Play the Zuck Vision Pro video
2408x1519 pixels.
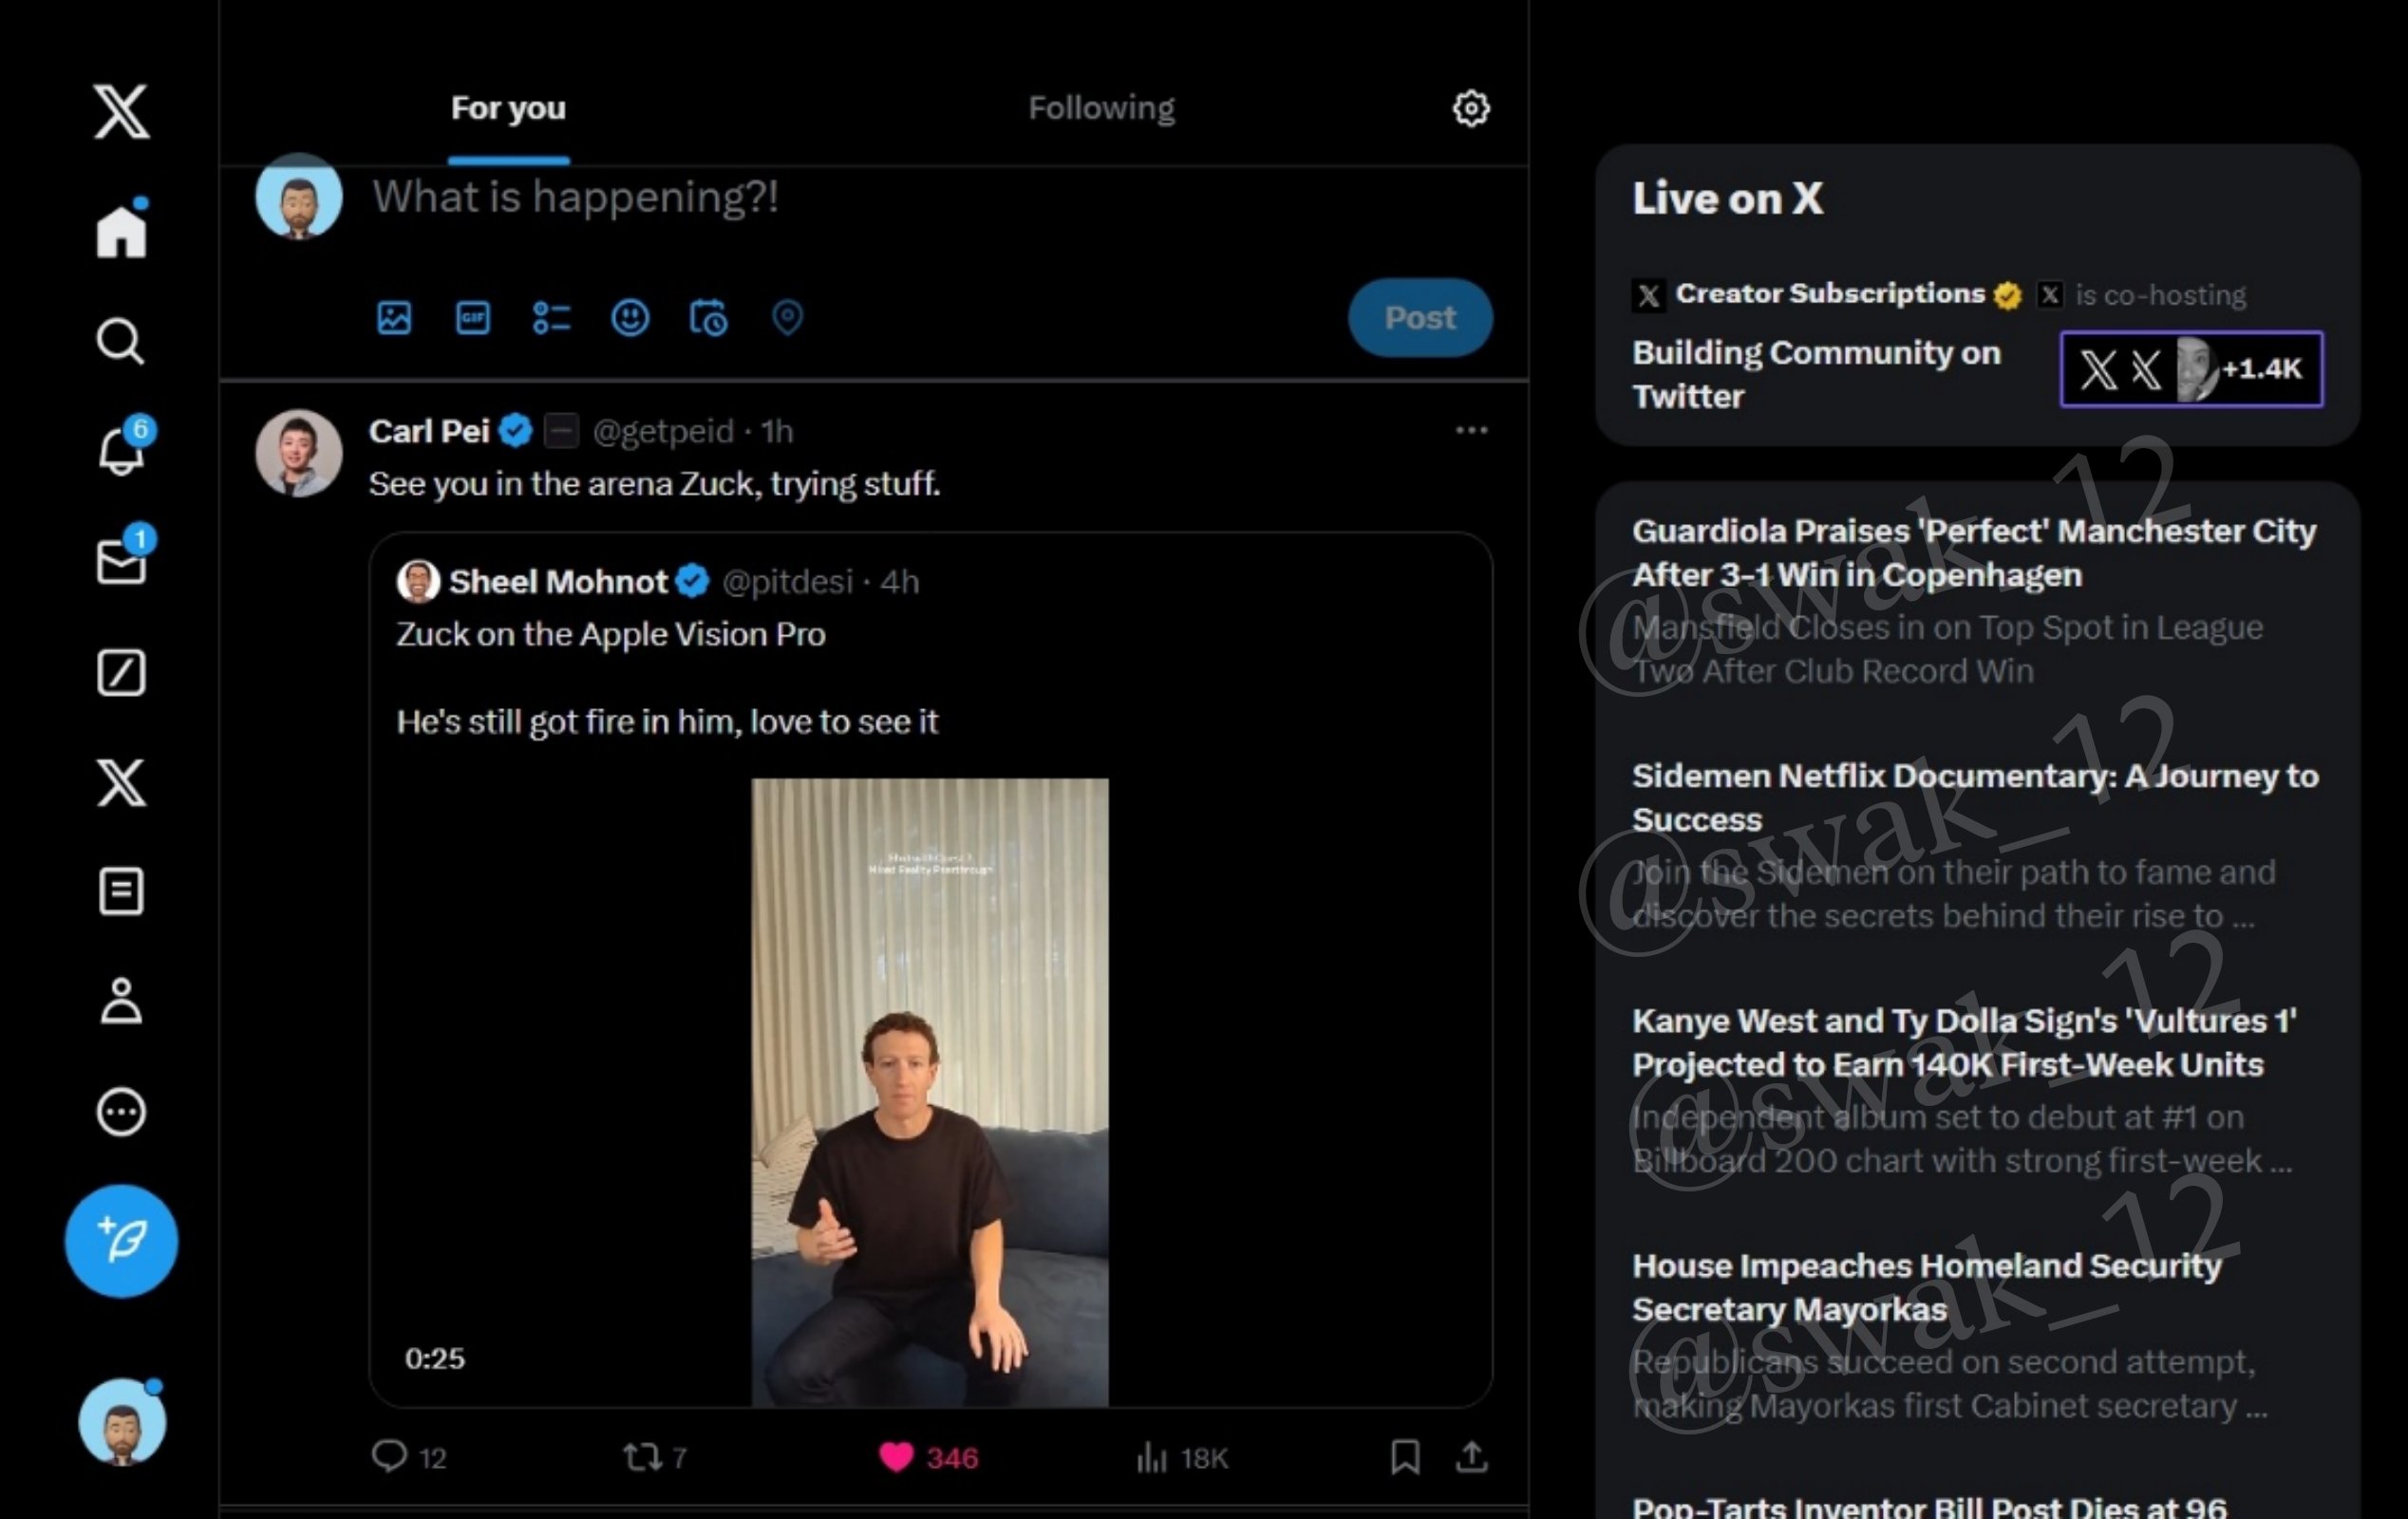930,1092
